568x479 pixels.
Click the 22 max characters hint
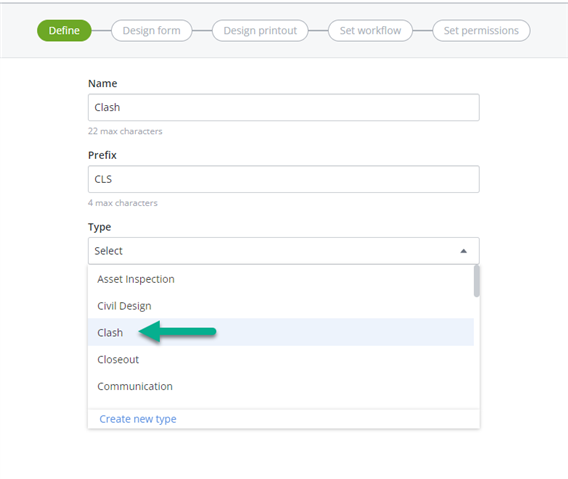click(x=125, y=131)
